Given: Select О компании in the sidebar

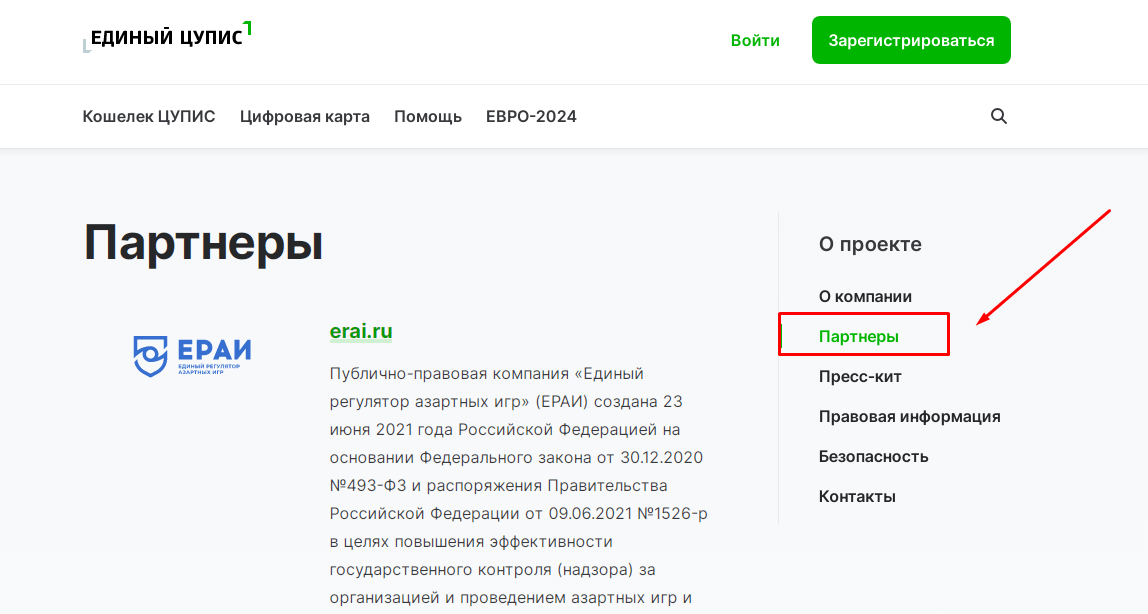Looking at the screenshot, I should 865,296.
